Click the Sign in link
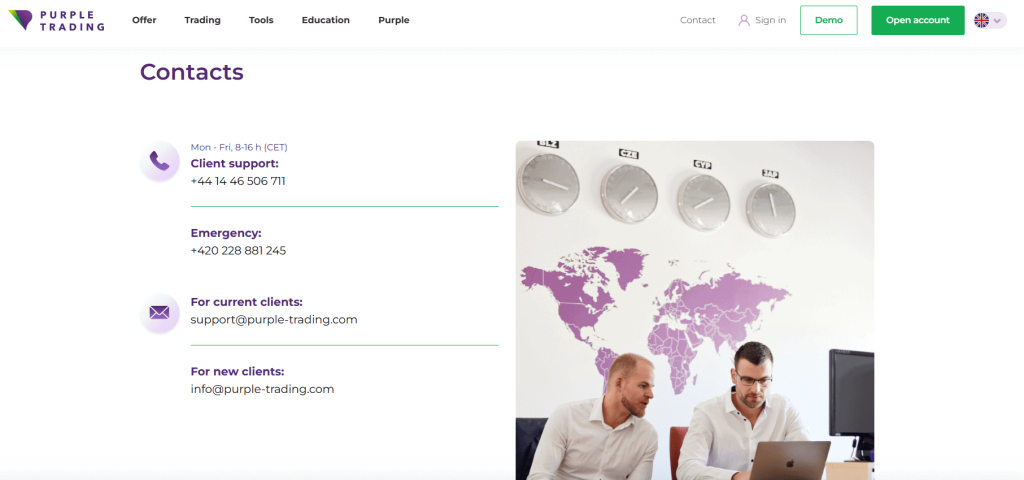1024x480 pixels. tap(771, 20)
